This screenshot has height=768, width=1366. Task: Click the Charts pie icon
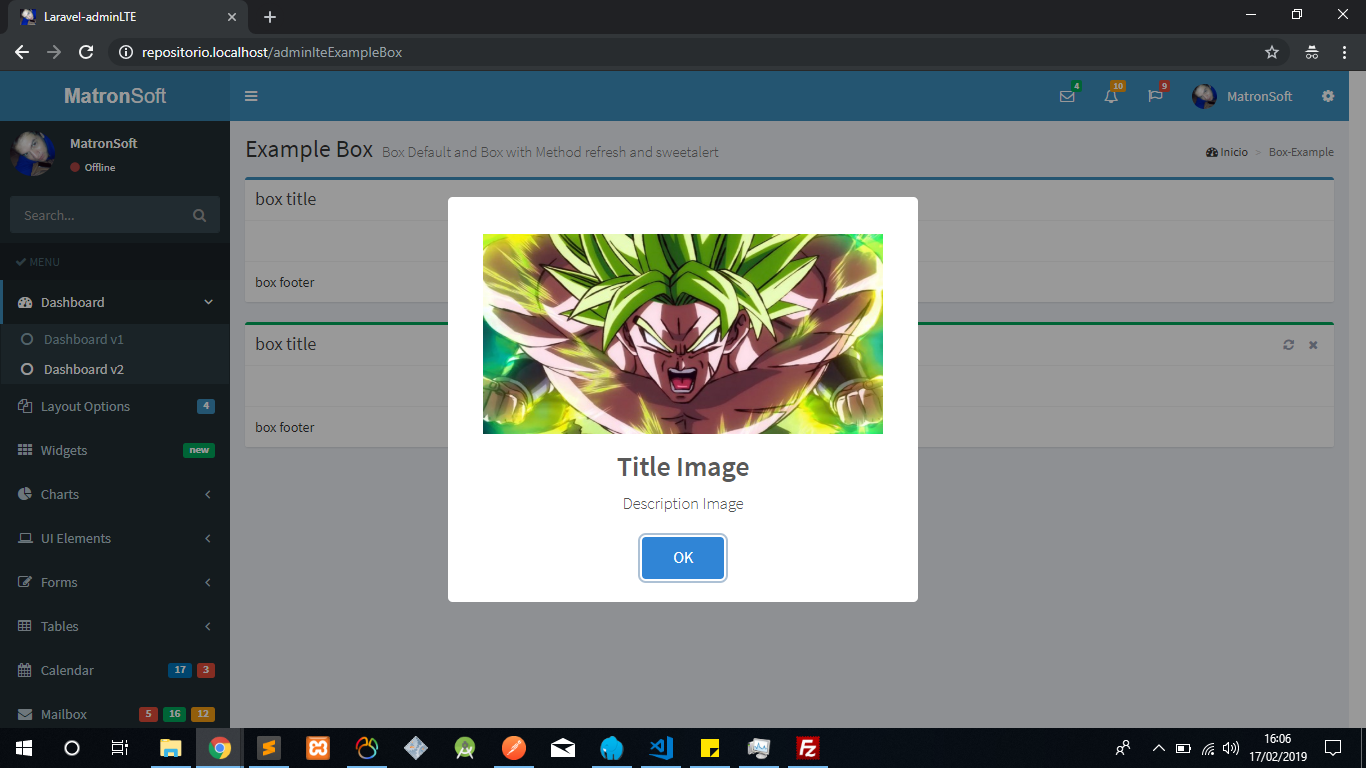(x=25, y=494)
